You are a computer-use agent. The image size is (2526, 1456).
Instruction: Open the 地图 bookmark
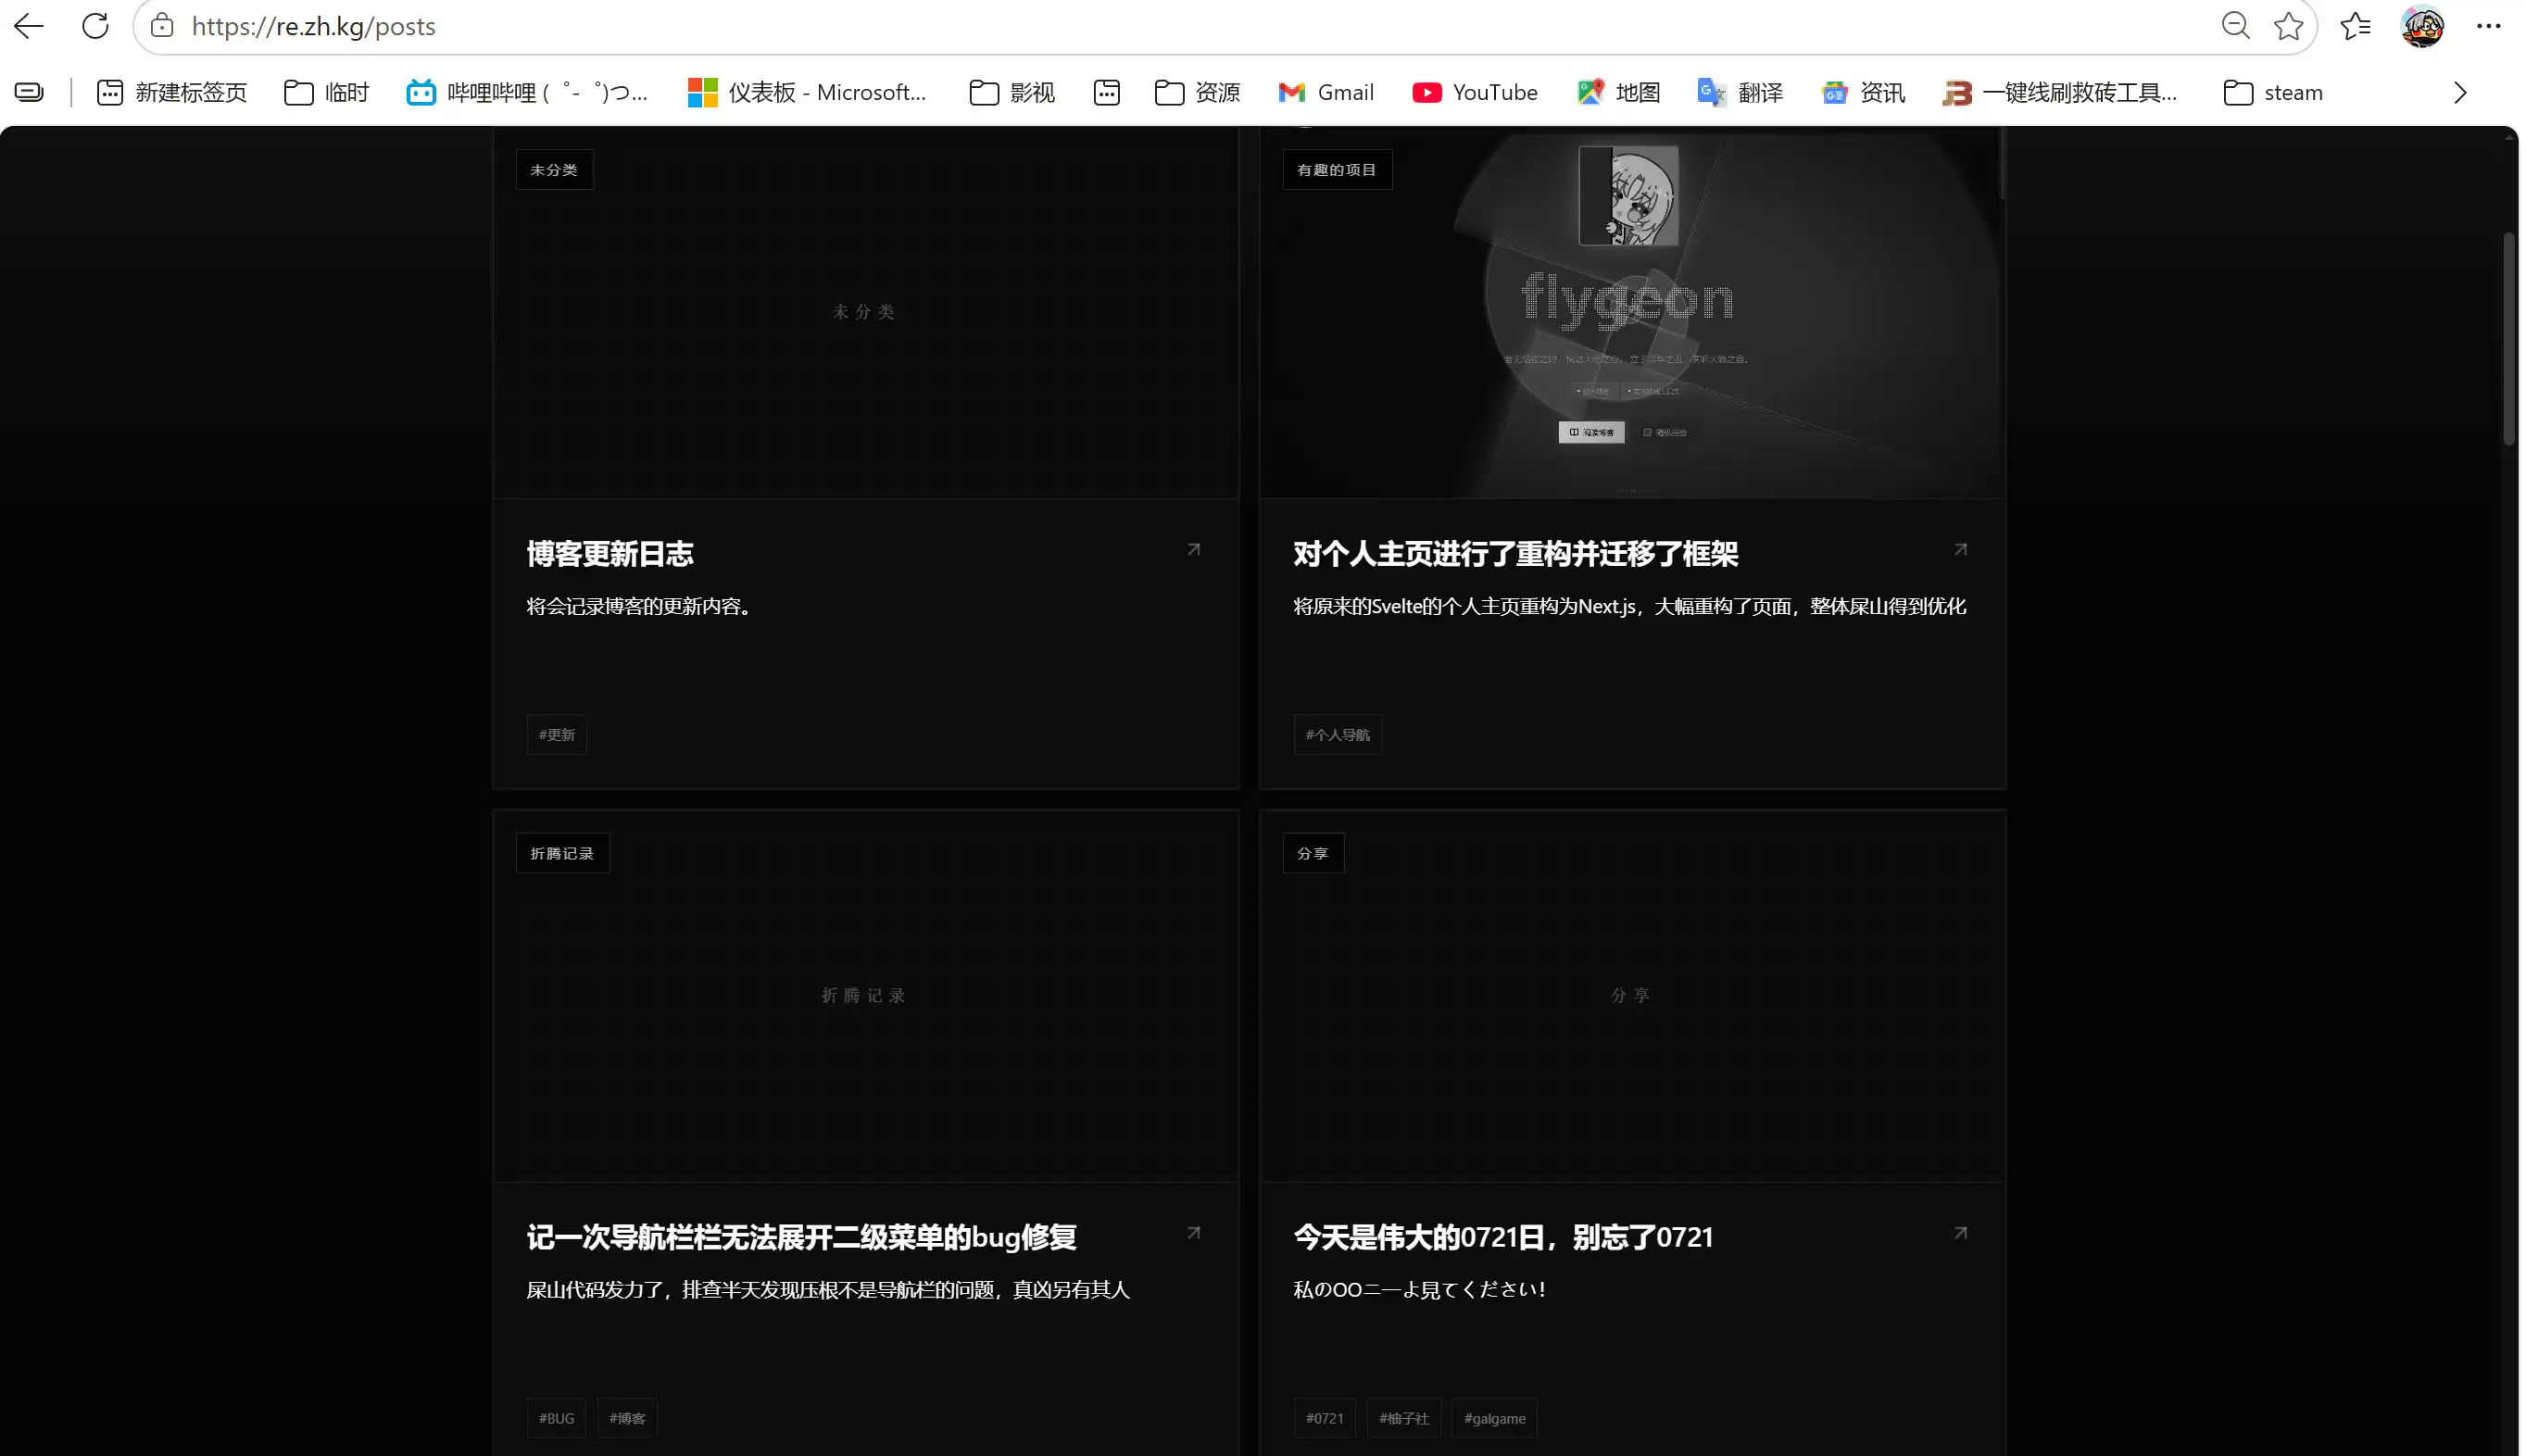tap(1618, 92)
